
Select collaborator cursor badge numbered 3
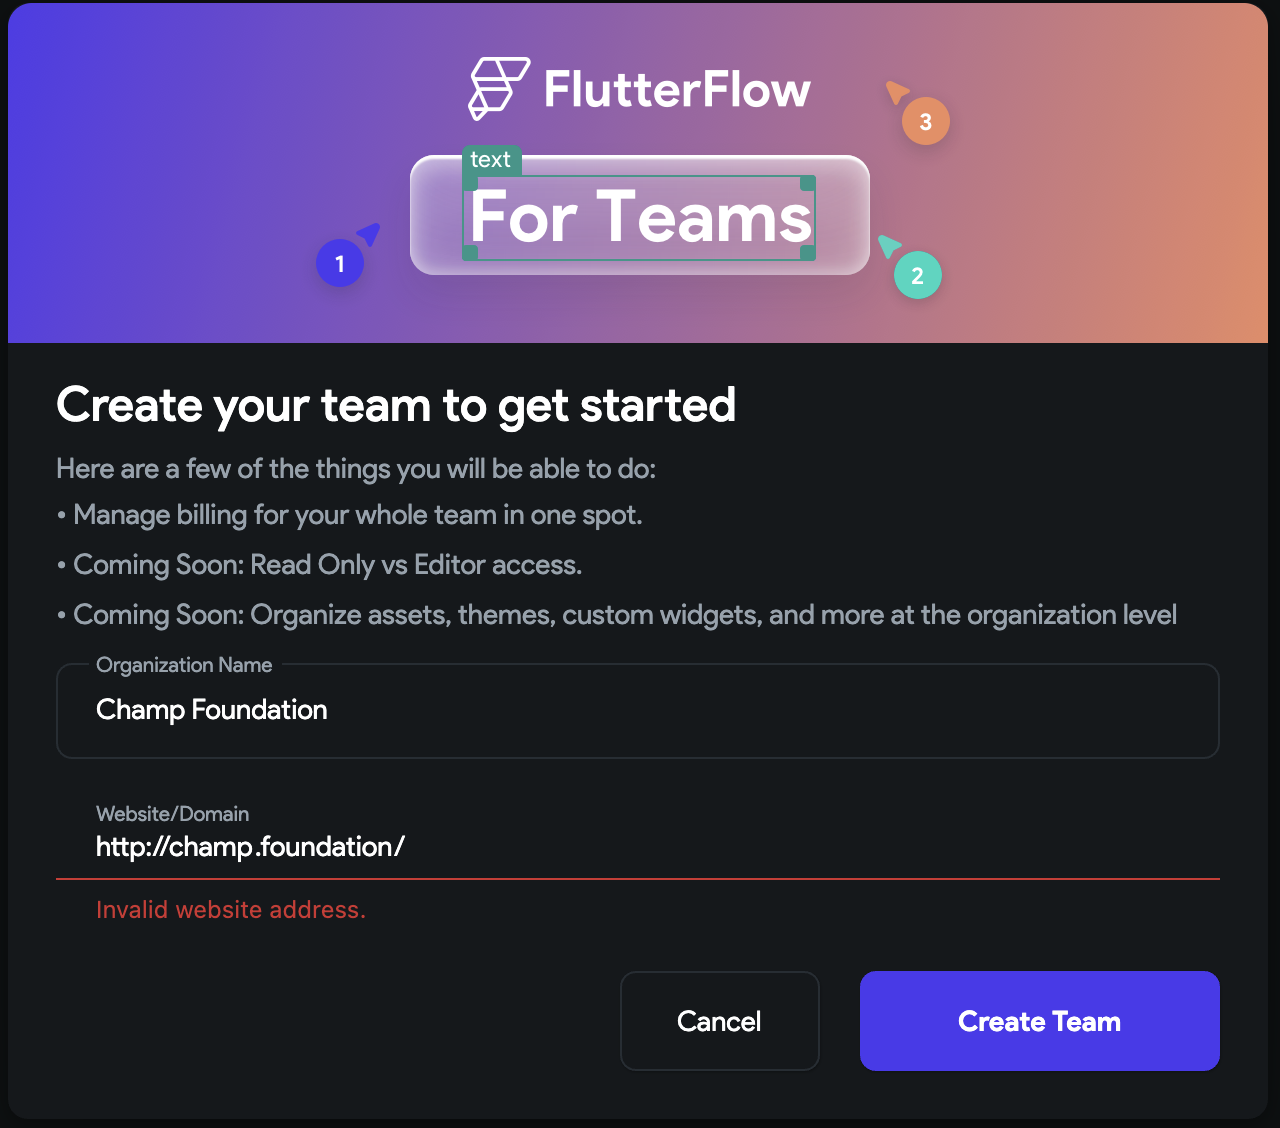tap(925, 120)
